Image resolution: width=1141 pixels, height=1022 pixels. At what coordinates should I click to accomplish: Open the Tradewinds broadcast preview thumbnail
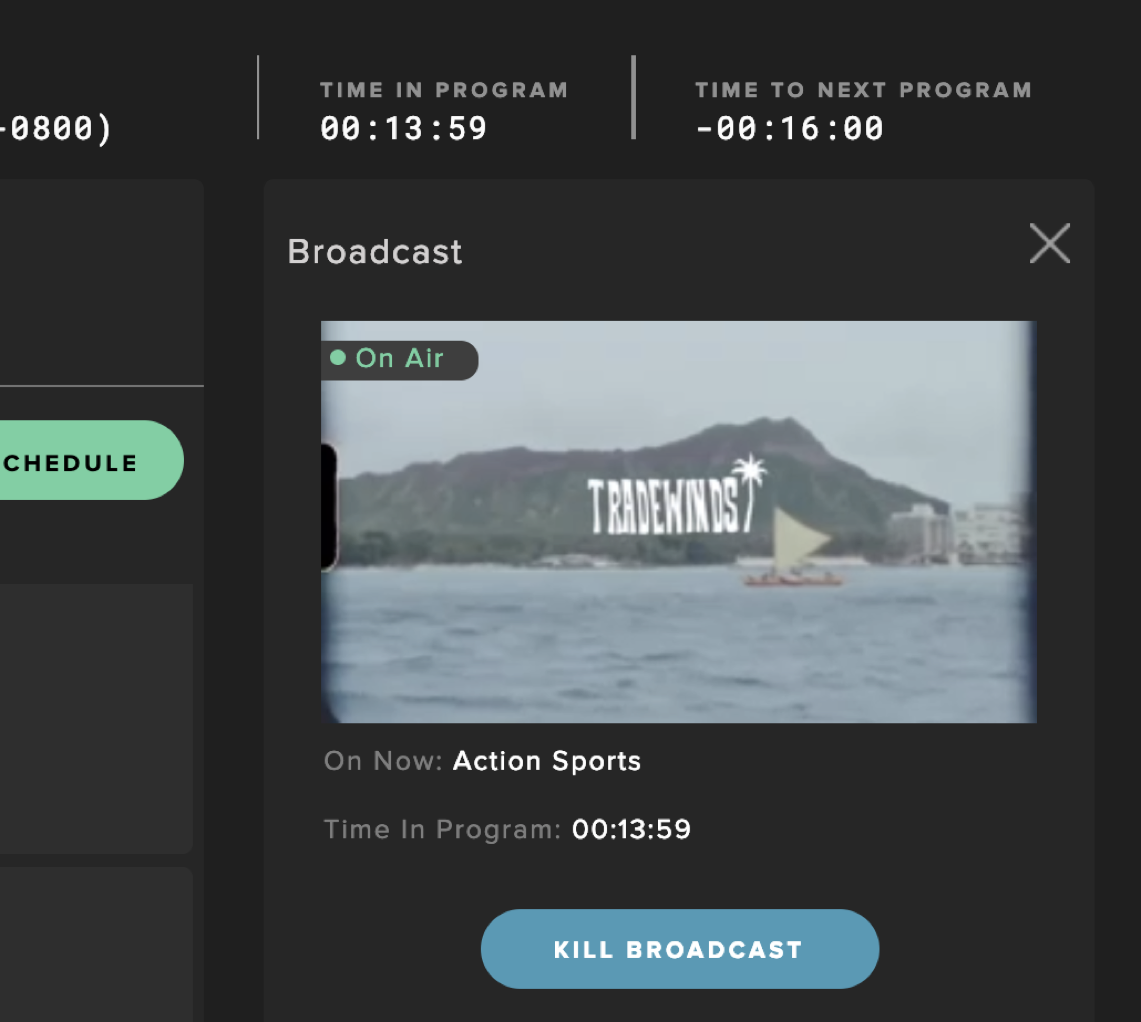[x=679, y=522]
